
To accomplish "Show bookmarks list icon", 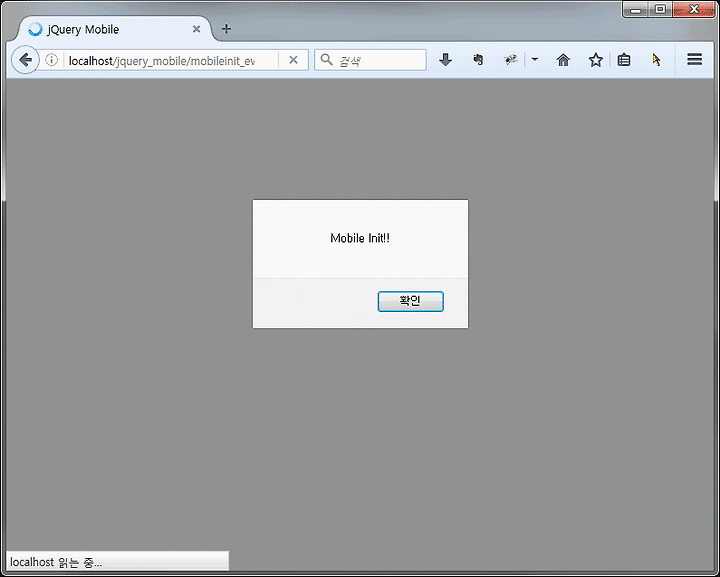I will coord(624,60).
